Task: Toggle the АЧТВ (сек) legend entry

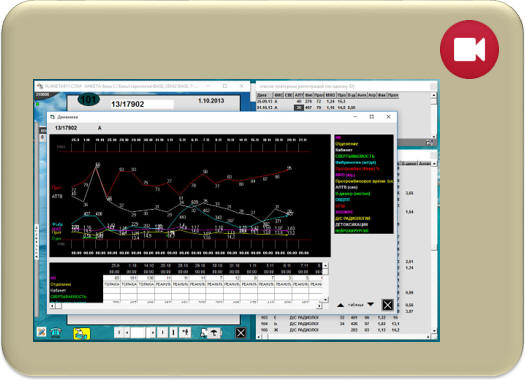Action: point(346,187)
